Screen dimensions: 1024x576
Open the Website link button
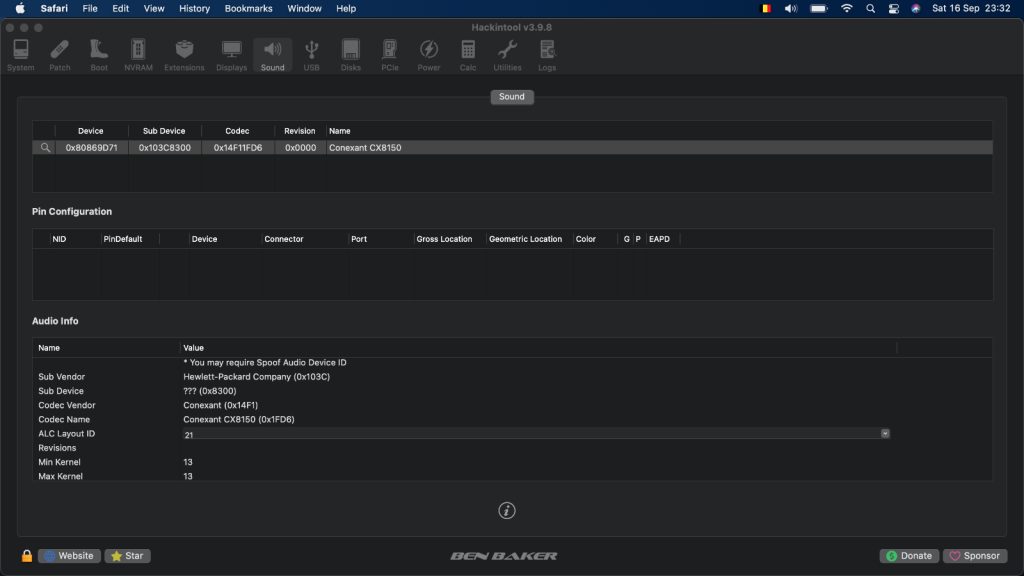(69, 556)
